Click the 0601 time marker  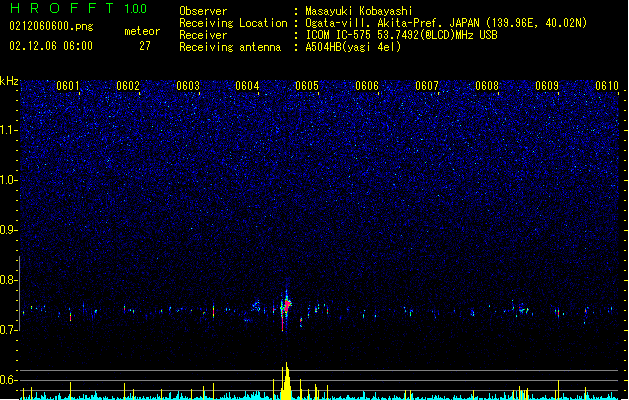point(68,86)
